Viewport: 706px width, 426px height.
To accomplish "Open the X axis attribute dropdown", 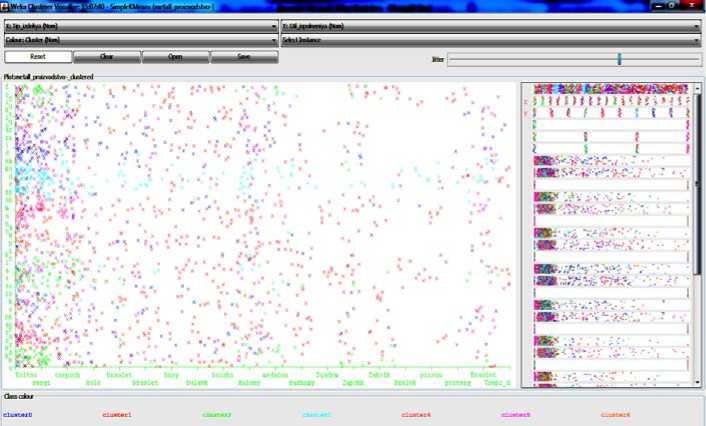I will (141, 26).
